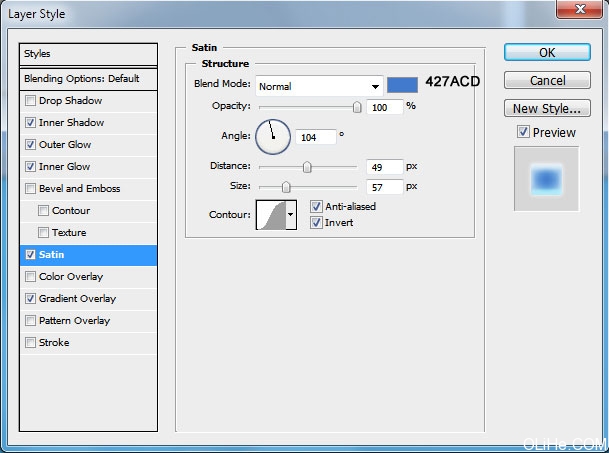609x453 pixels.
Task: Open the Blend Mode dropdown
Action: (x=319, y=86)
